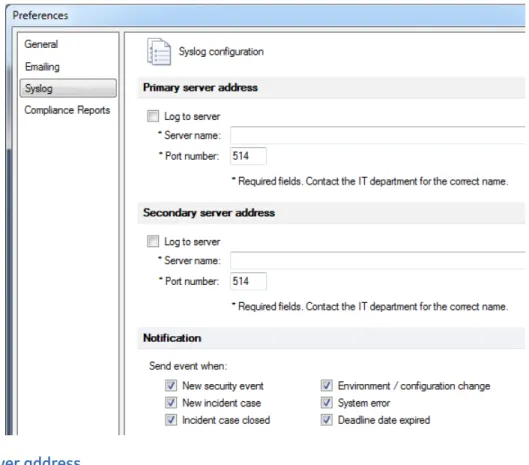The height and width of the screenshot is (465, 529).
Task: Click the primary Required fields note
Action: (x=370, y=181)
